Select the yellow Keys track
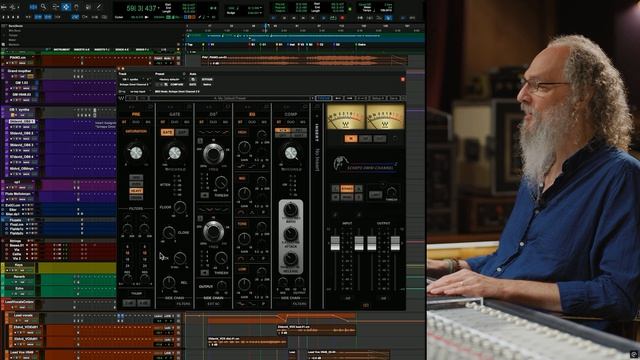The width and height of the screenshot is (640, 360). tap(19, 265)
